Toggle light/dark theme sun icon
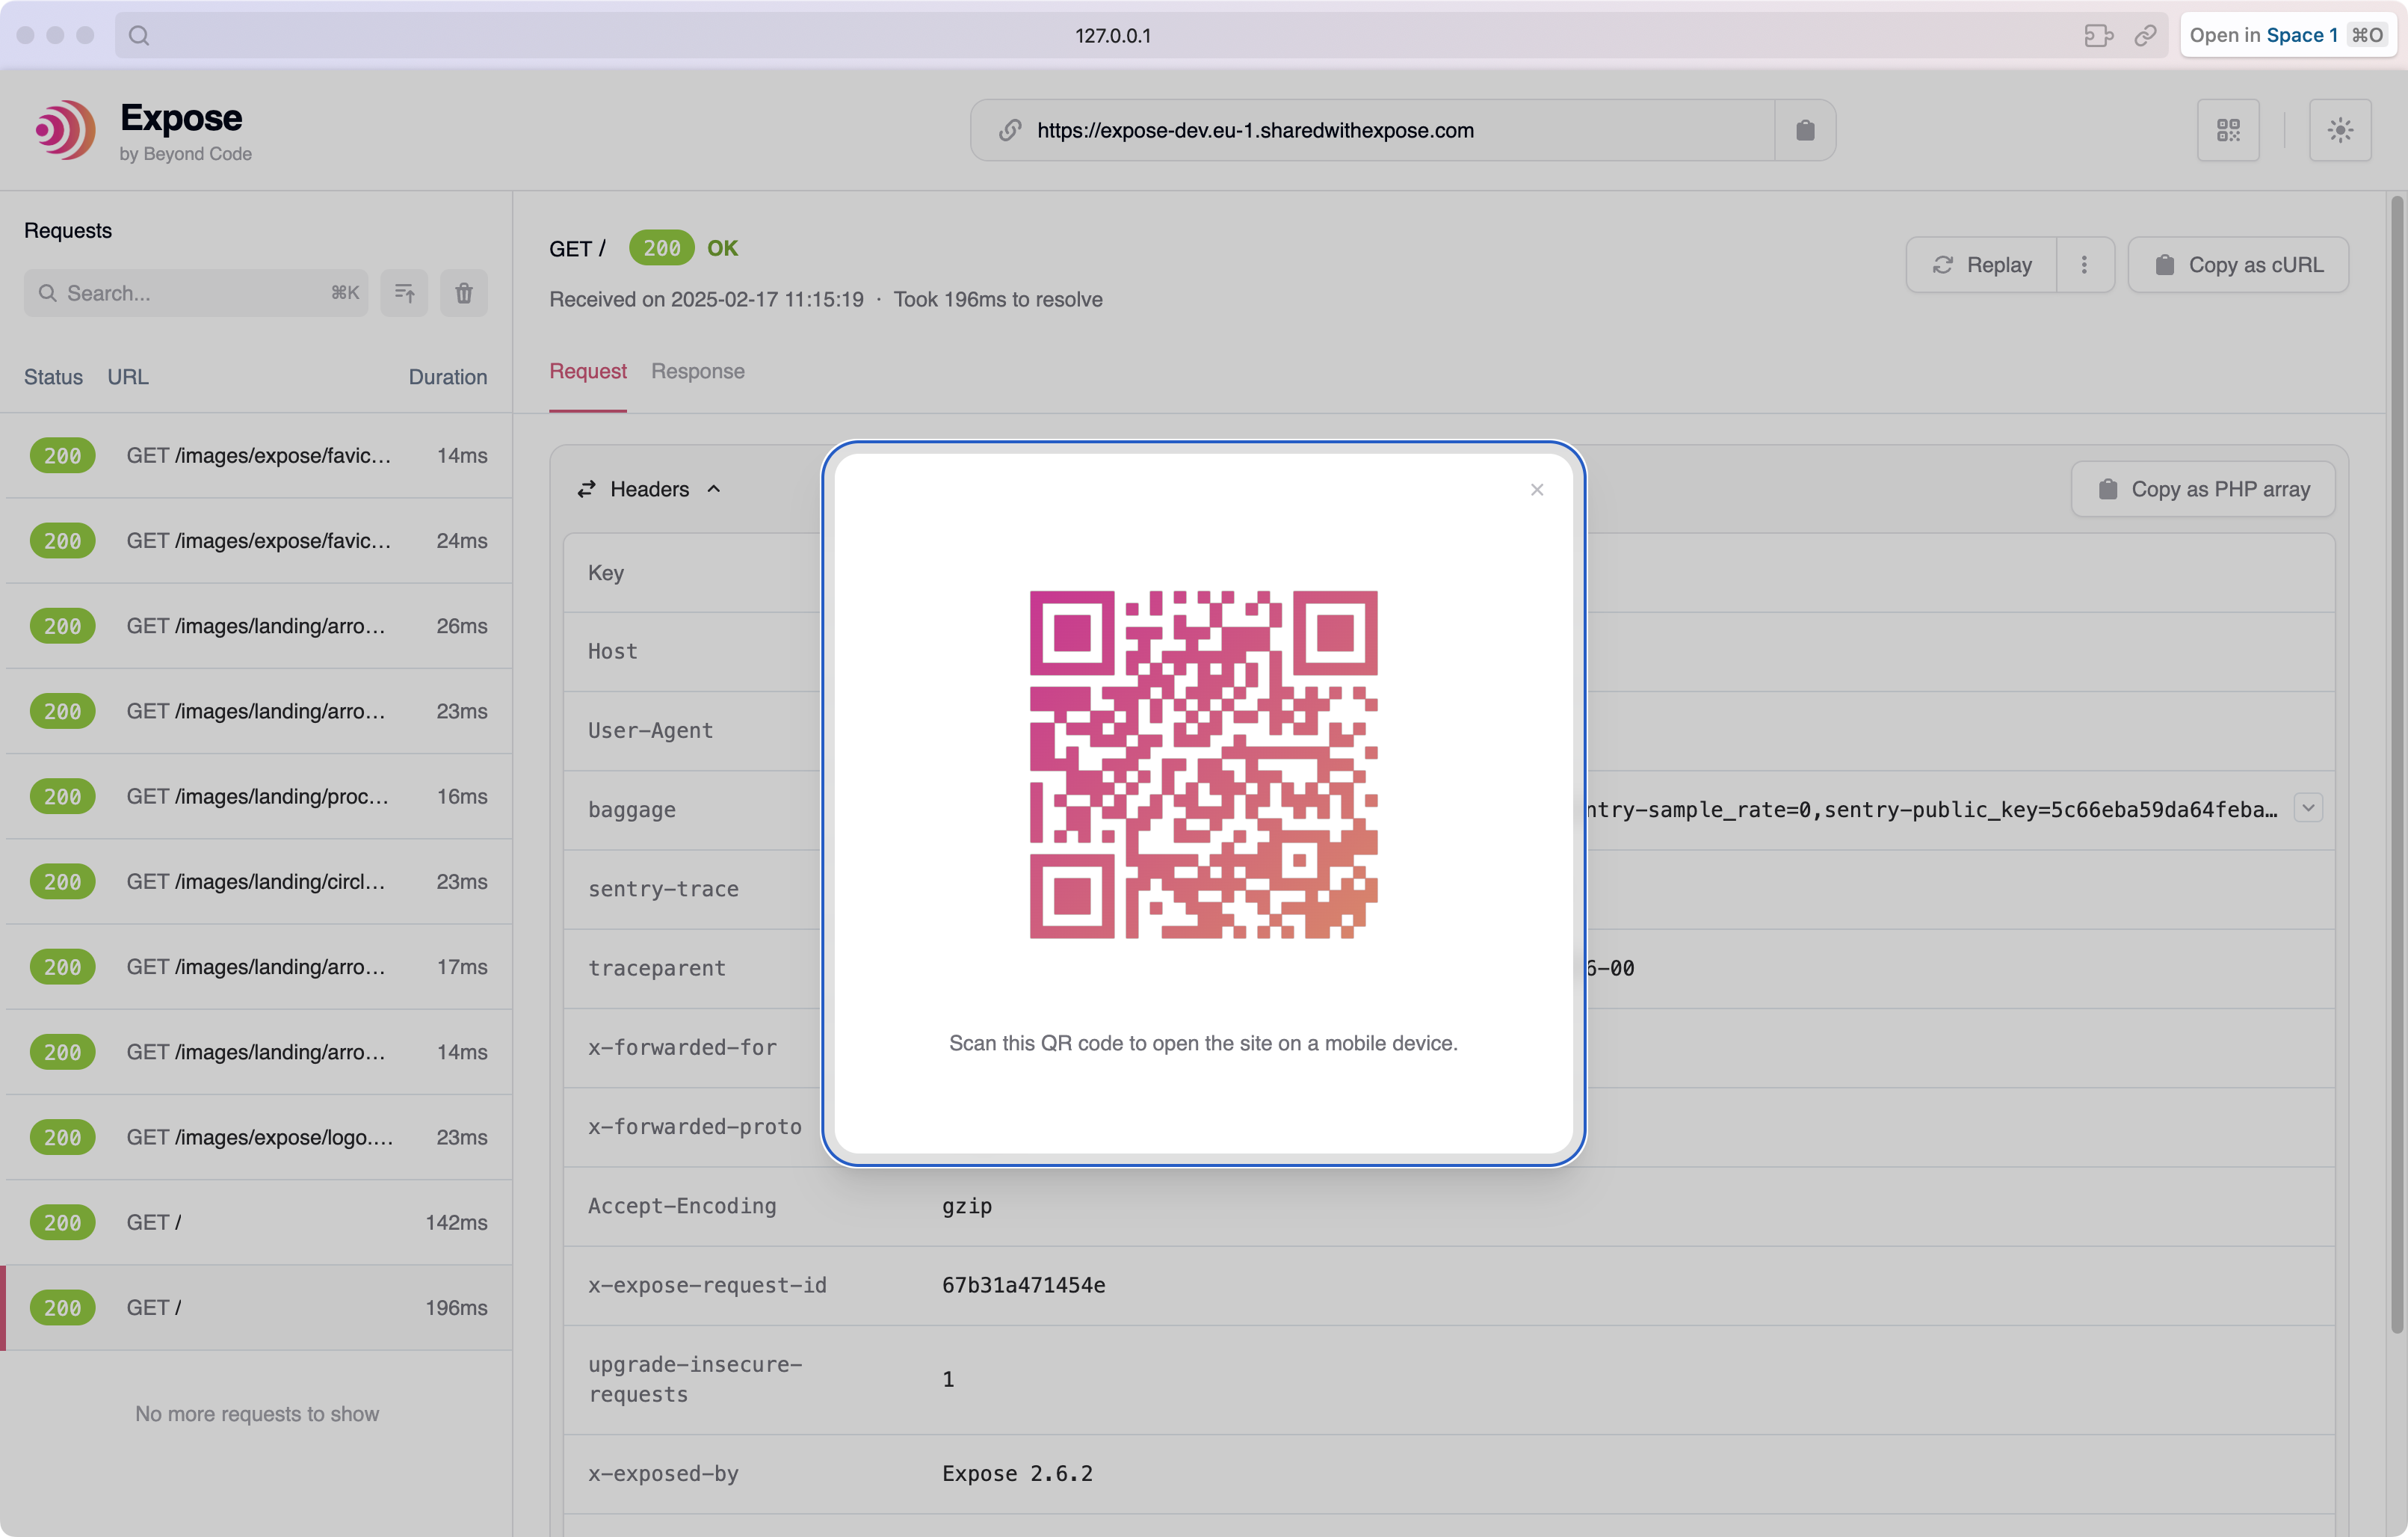 [x=2340, y=130]
